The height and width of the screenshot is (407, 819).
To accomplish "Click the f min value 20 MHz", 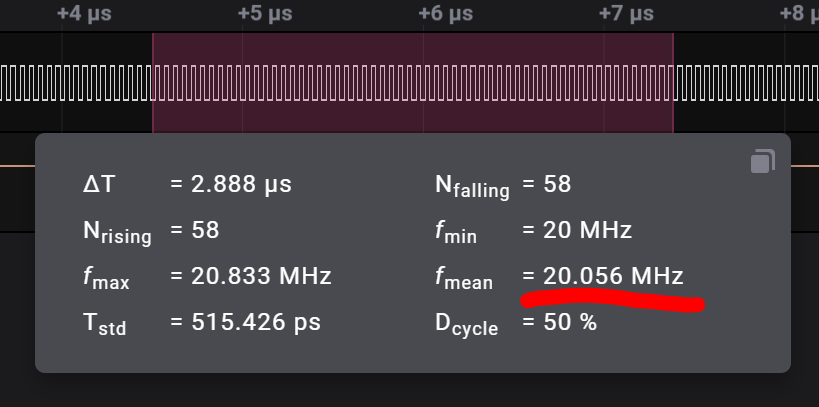I will click(x=588, y=230).
